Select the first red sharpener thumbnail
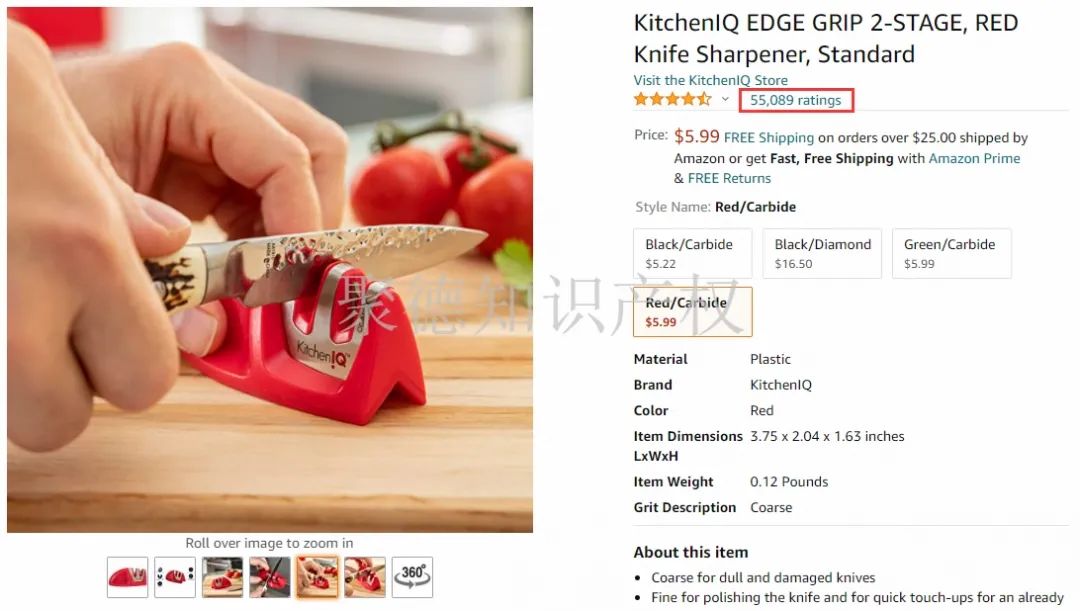 point(127,577)
